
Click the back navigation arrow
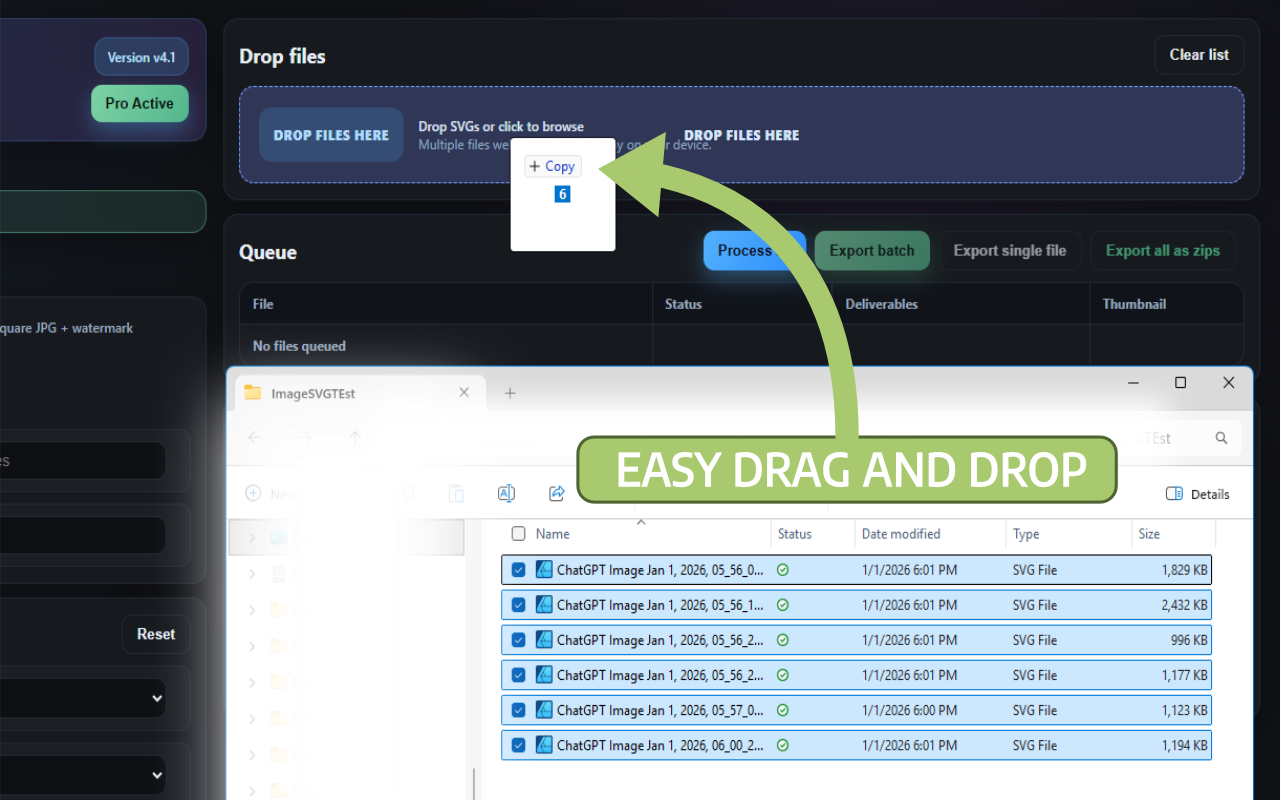(x=254, y=437)
